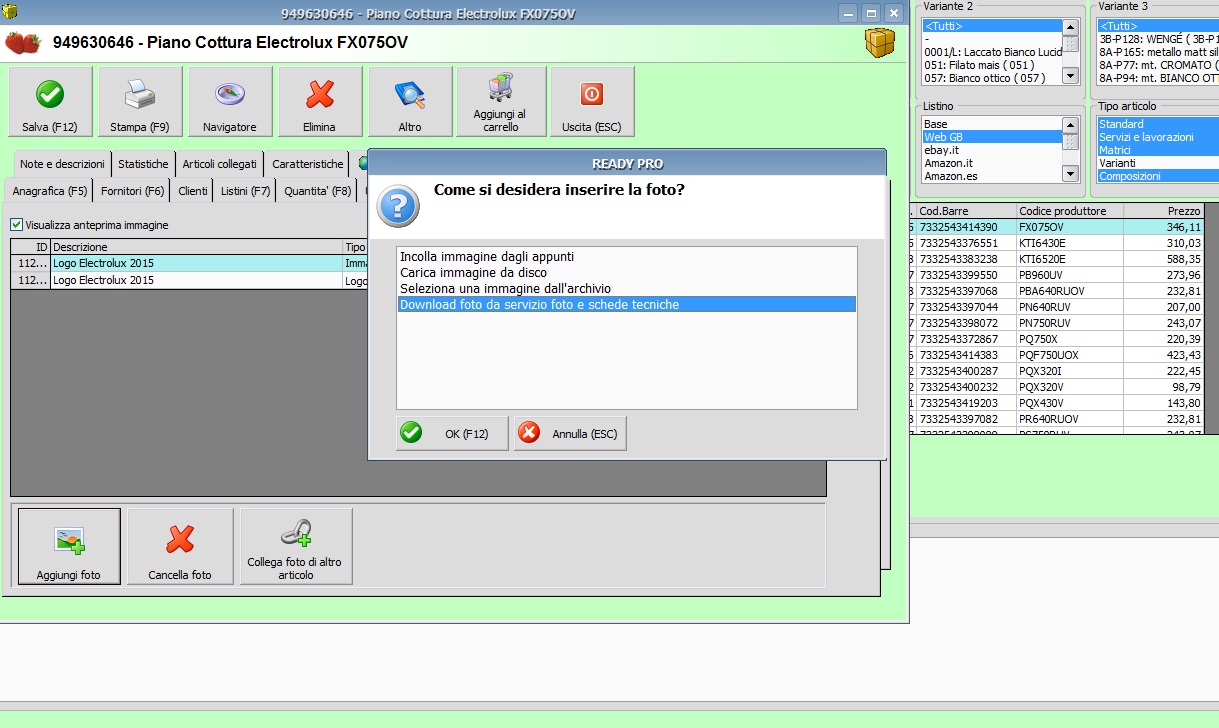The width and height of the screenshot is (1219, 728).
Task: Select Varianti in Tipo articolo list
Action: point(1158,163)
